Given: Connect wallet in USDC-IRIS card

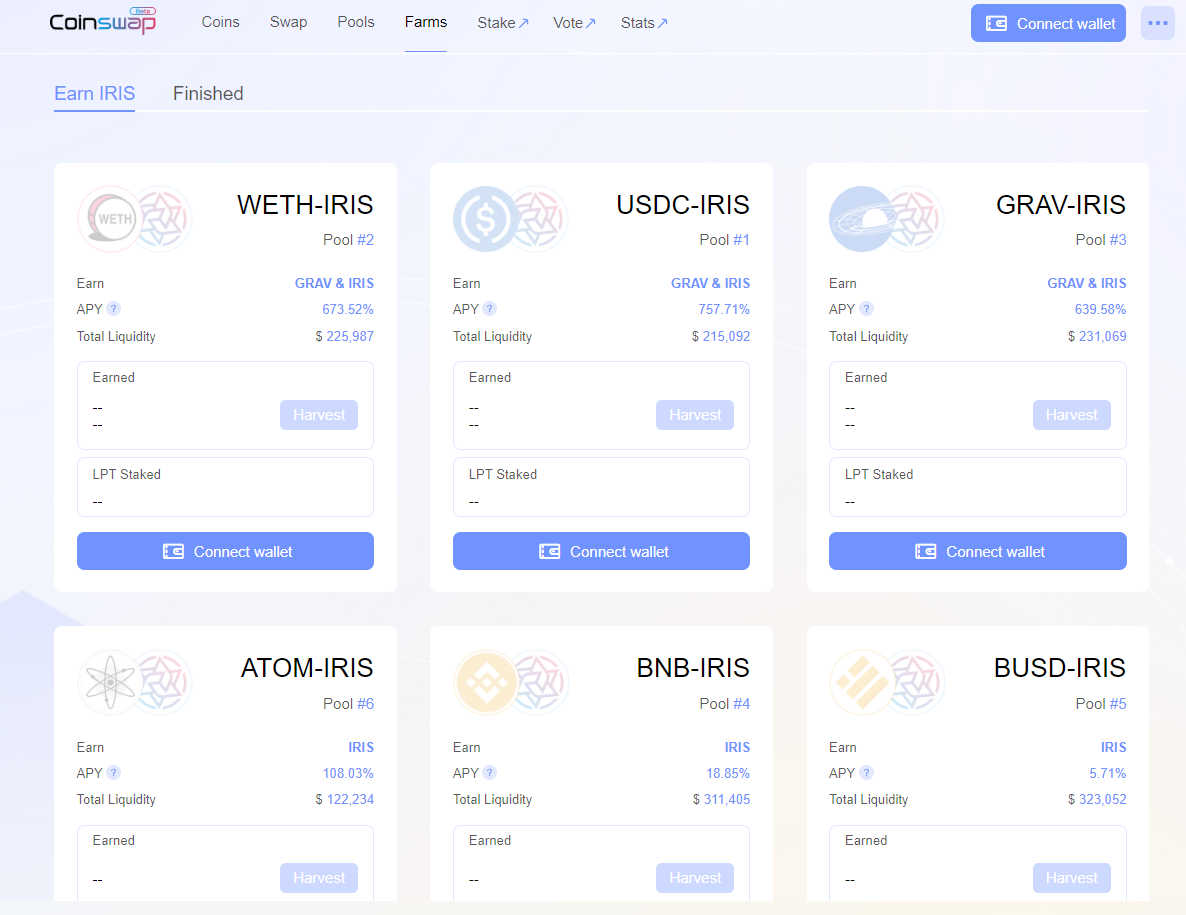Looking at the screenshot, I should click(601, 551).
